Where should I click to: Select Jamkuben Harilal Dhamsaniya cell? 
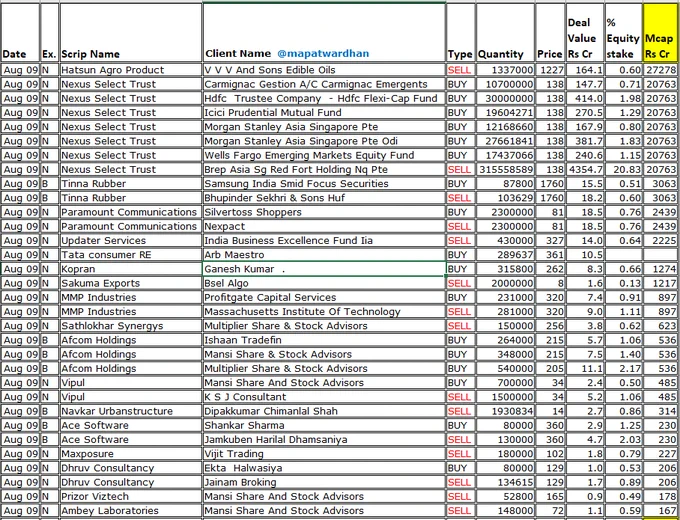tap(324, 440)
